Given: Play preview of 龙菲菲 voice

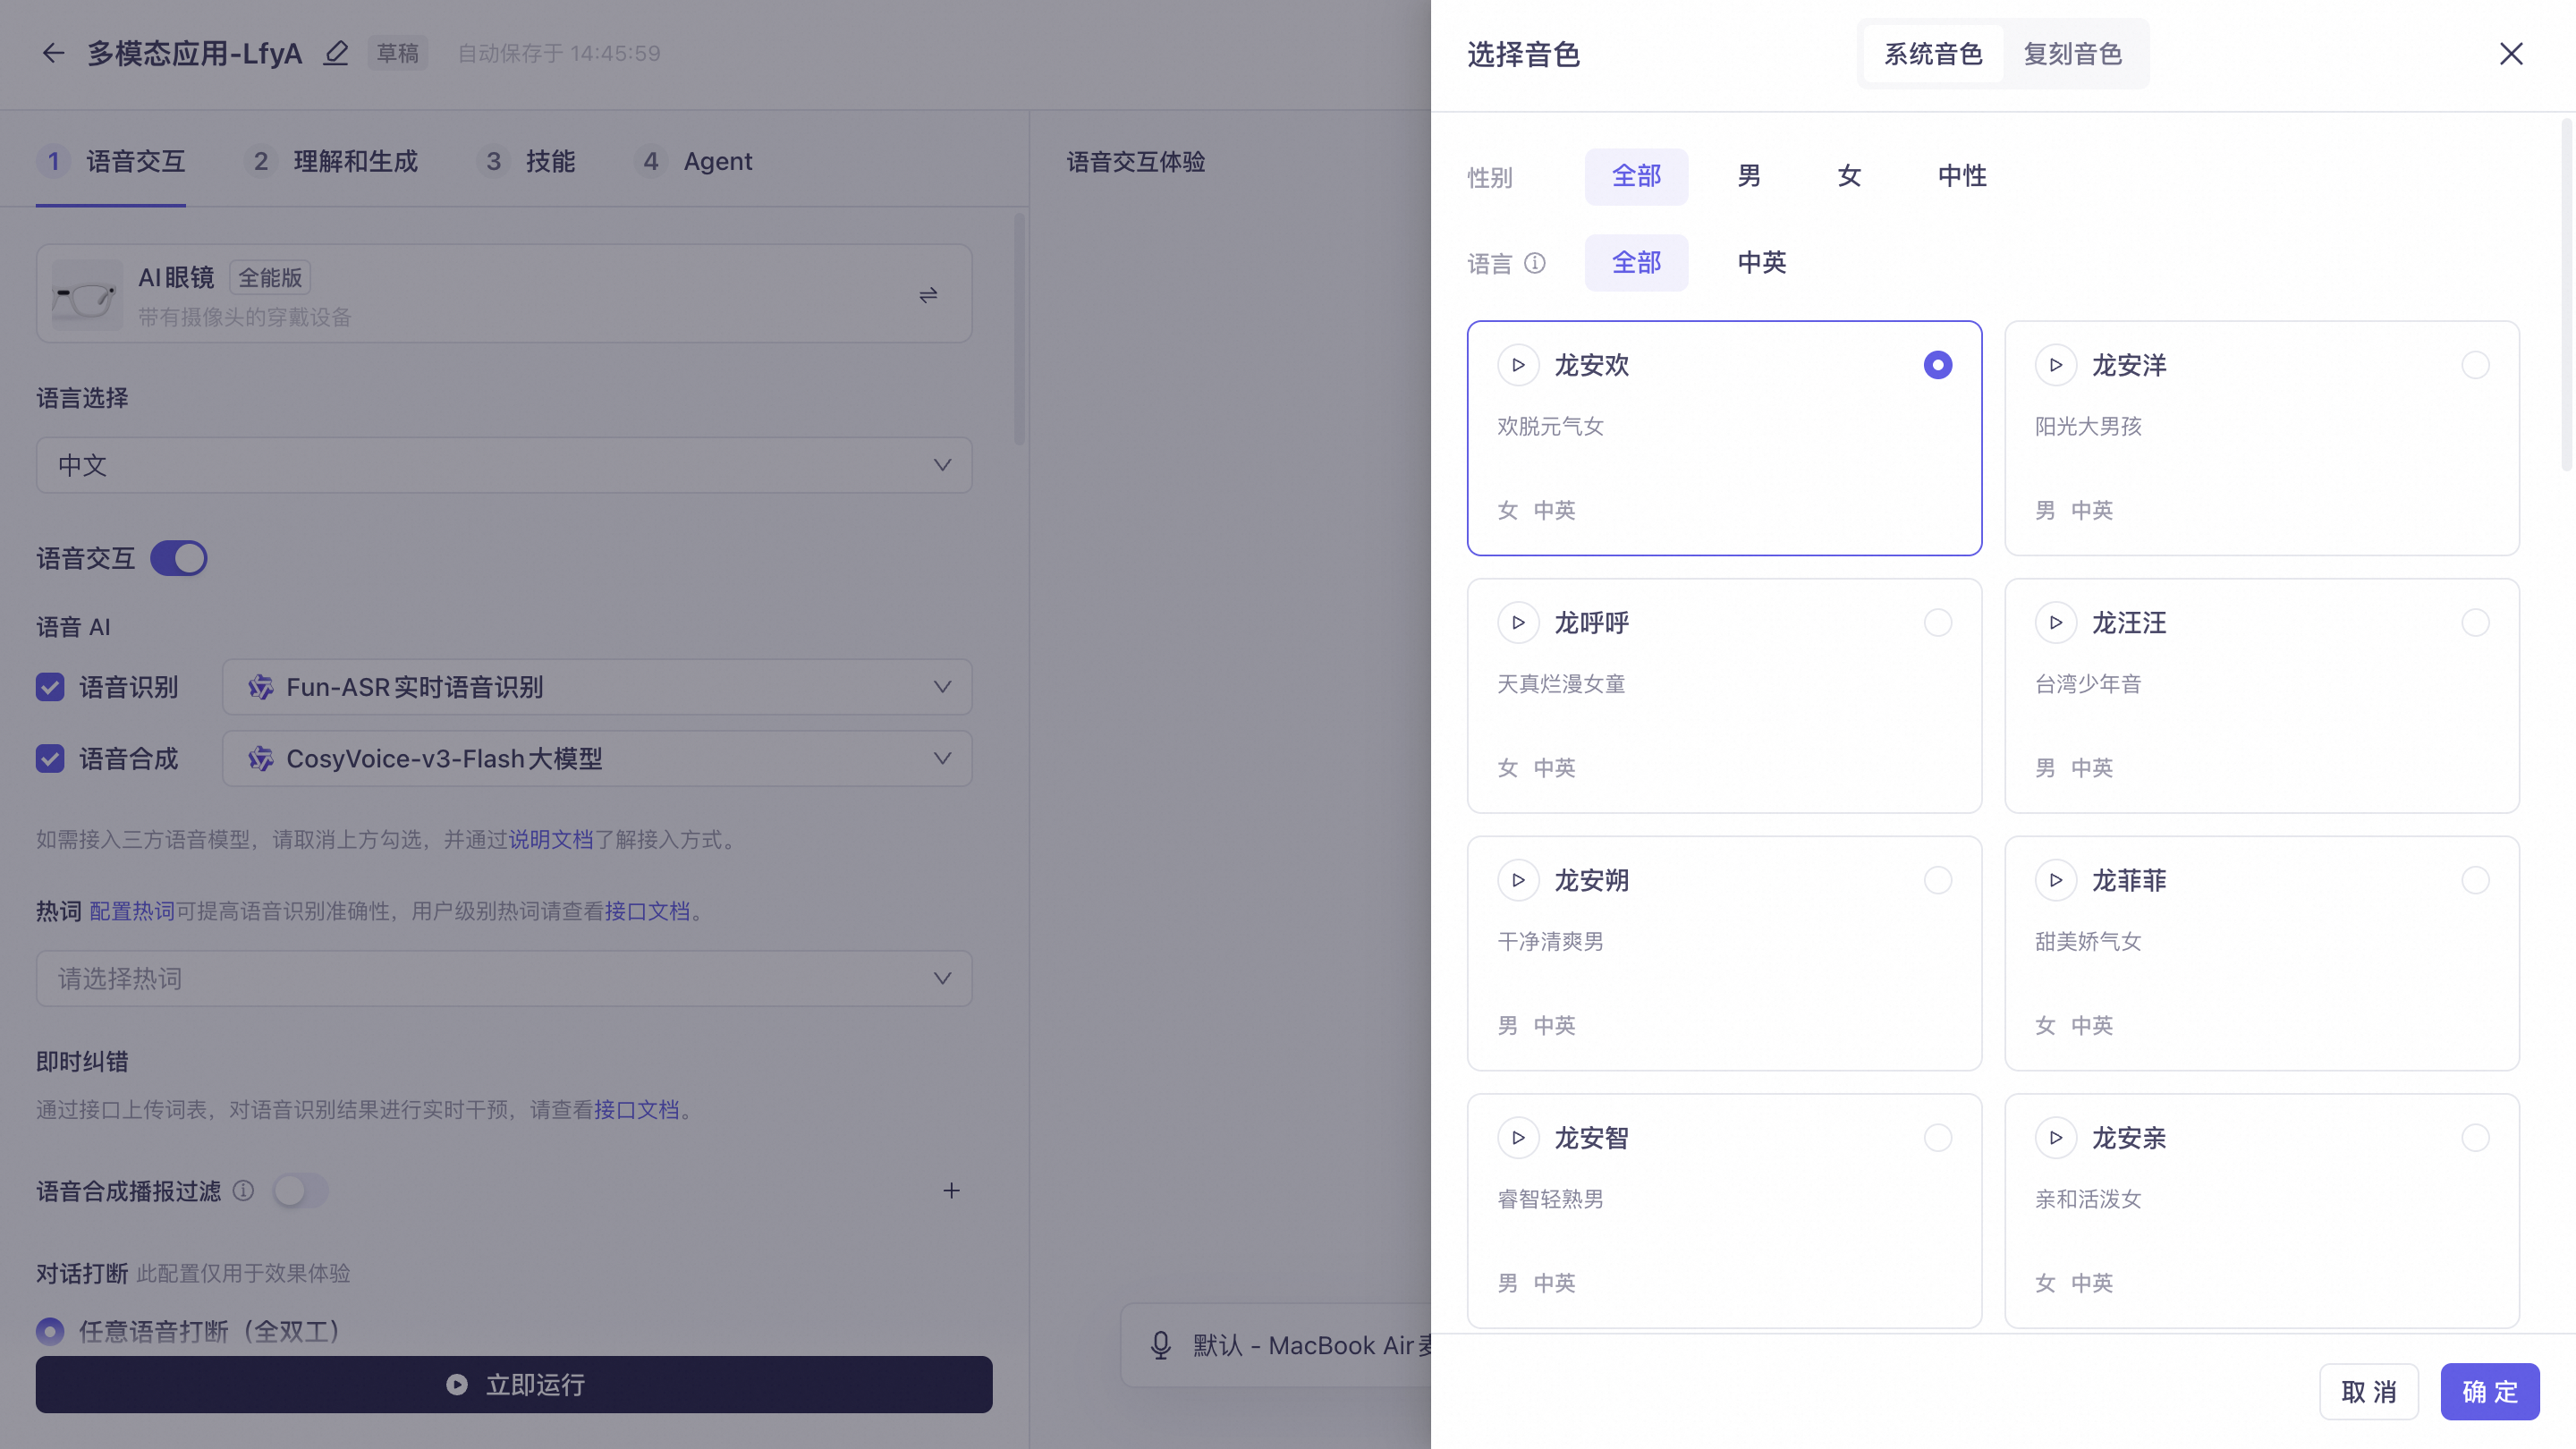Looking at the screenshot, I should point(2056,880).
